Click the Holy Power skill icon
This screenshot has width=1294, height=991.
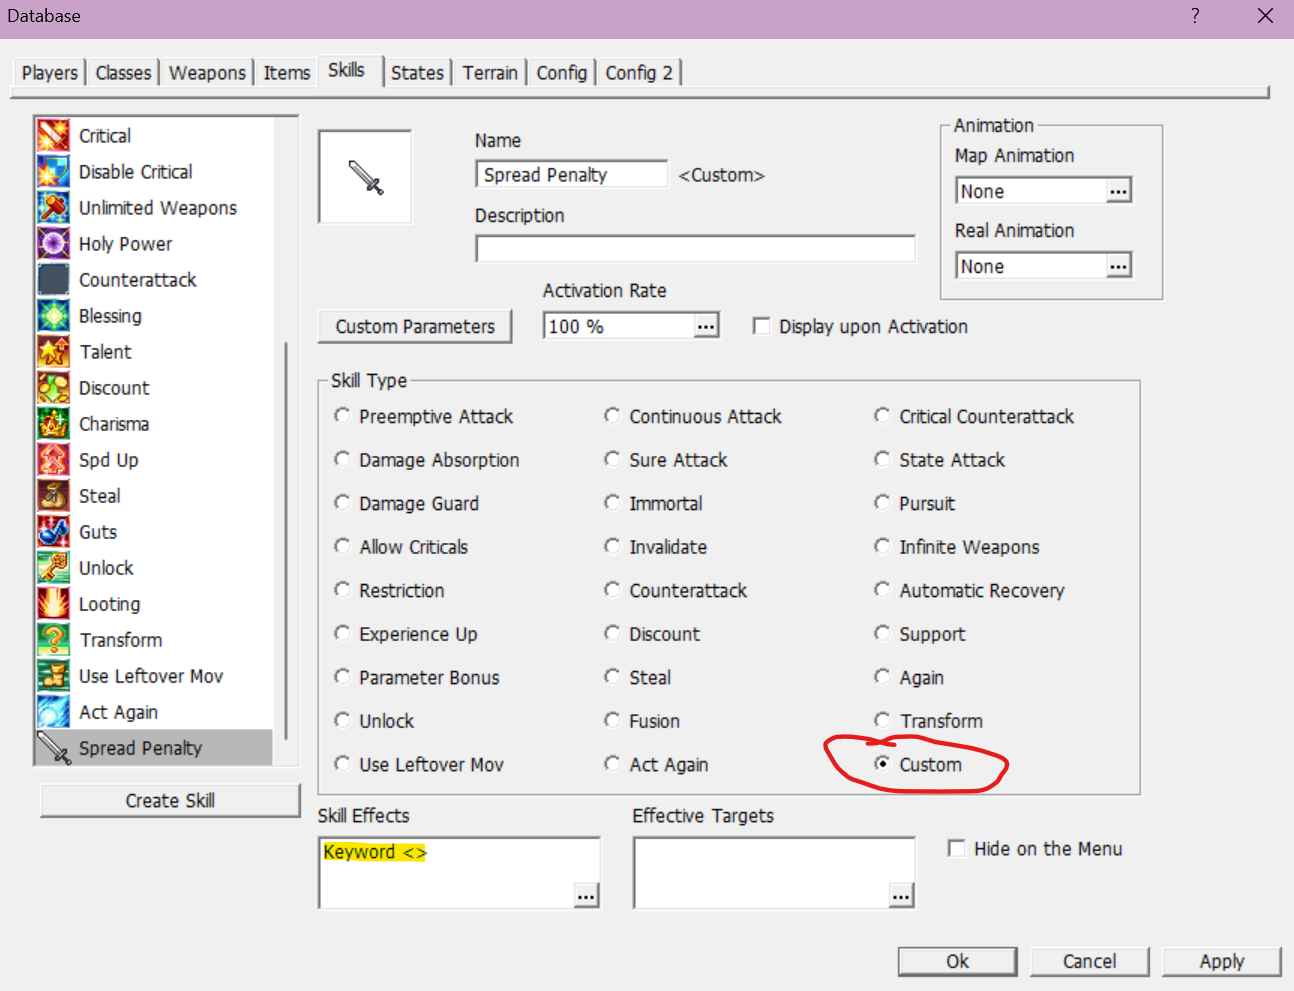point(53,244)
